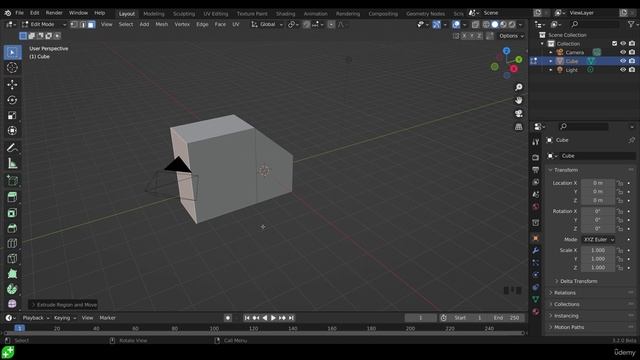The width and height of the screenshot is (640, 360).
Task: Switch to face select mode
Action: click(91, 24)
